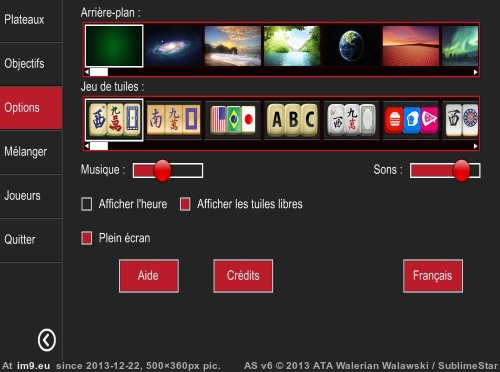Image resolution: width=500 pixels, height=372 pixels.
Task: Click right arrow of tile set scrollbar
Action: pyautogui.click(x=476, y=146)
